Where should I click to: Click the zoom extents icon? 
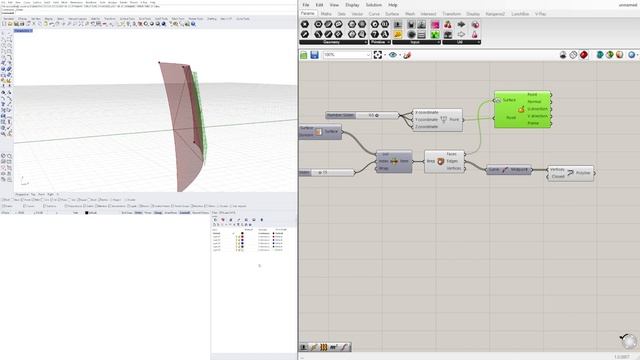click(x=378, y=55)
